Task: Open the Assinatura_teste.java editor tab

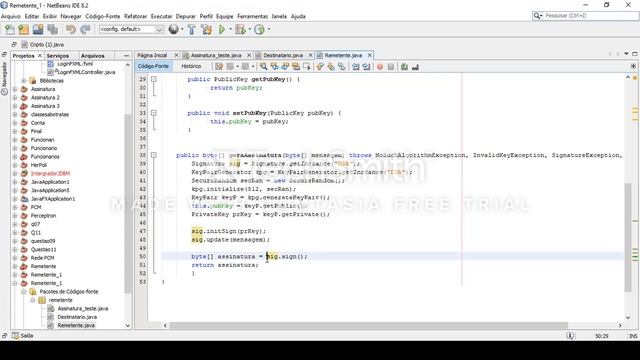Action: tap(216, 55)
